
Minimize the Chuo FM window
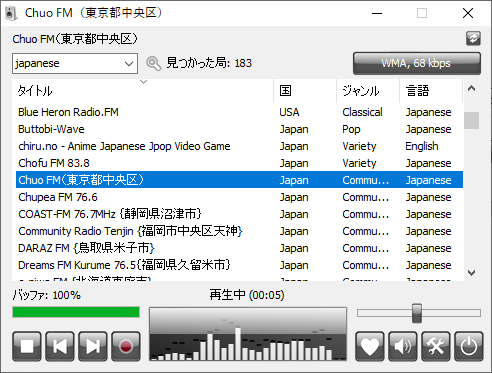(x=377, y=13)
